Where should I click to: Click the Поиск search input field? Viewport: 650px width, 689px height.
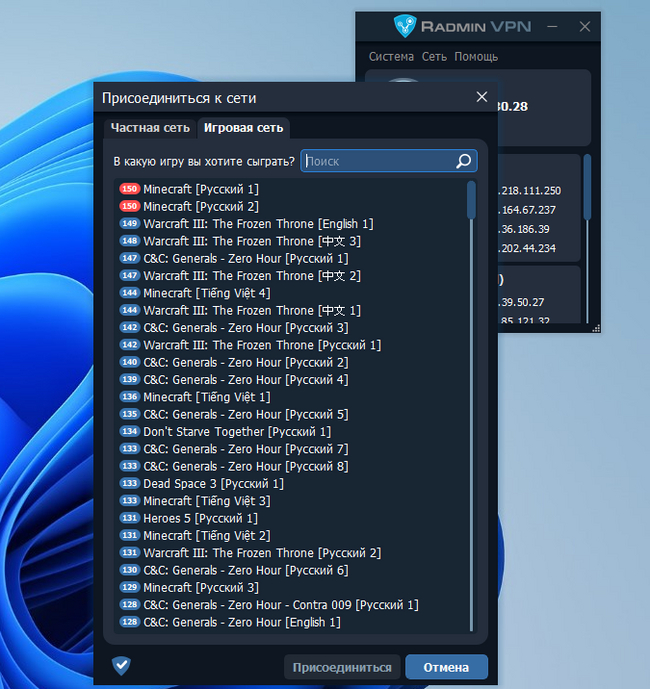(x=378, y=161)
